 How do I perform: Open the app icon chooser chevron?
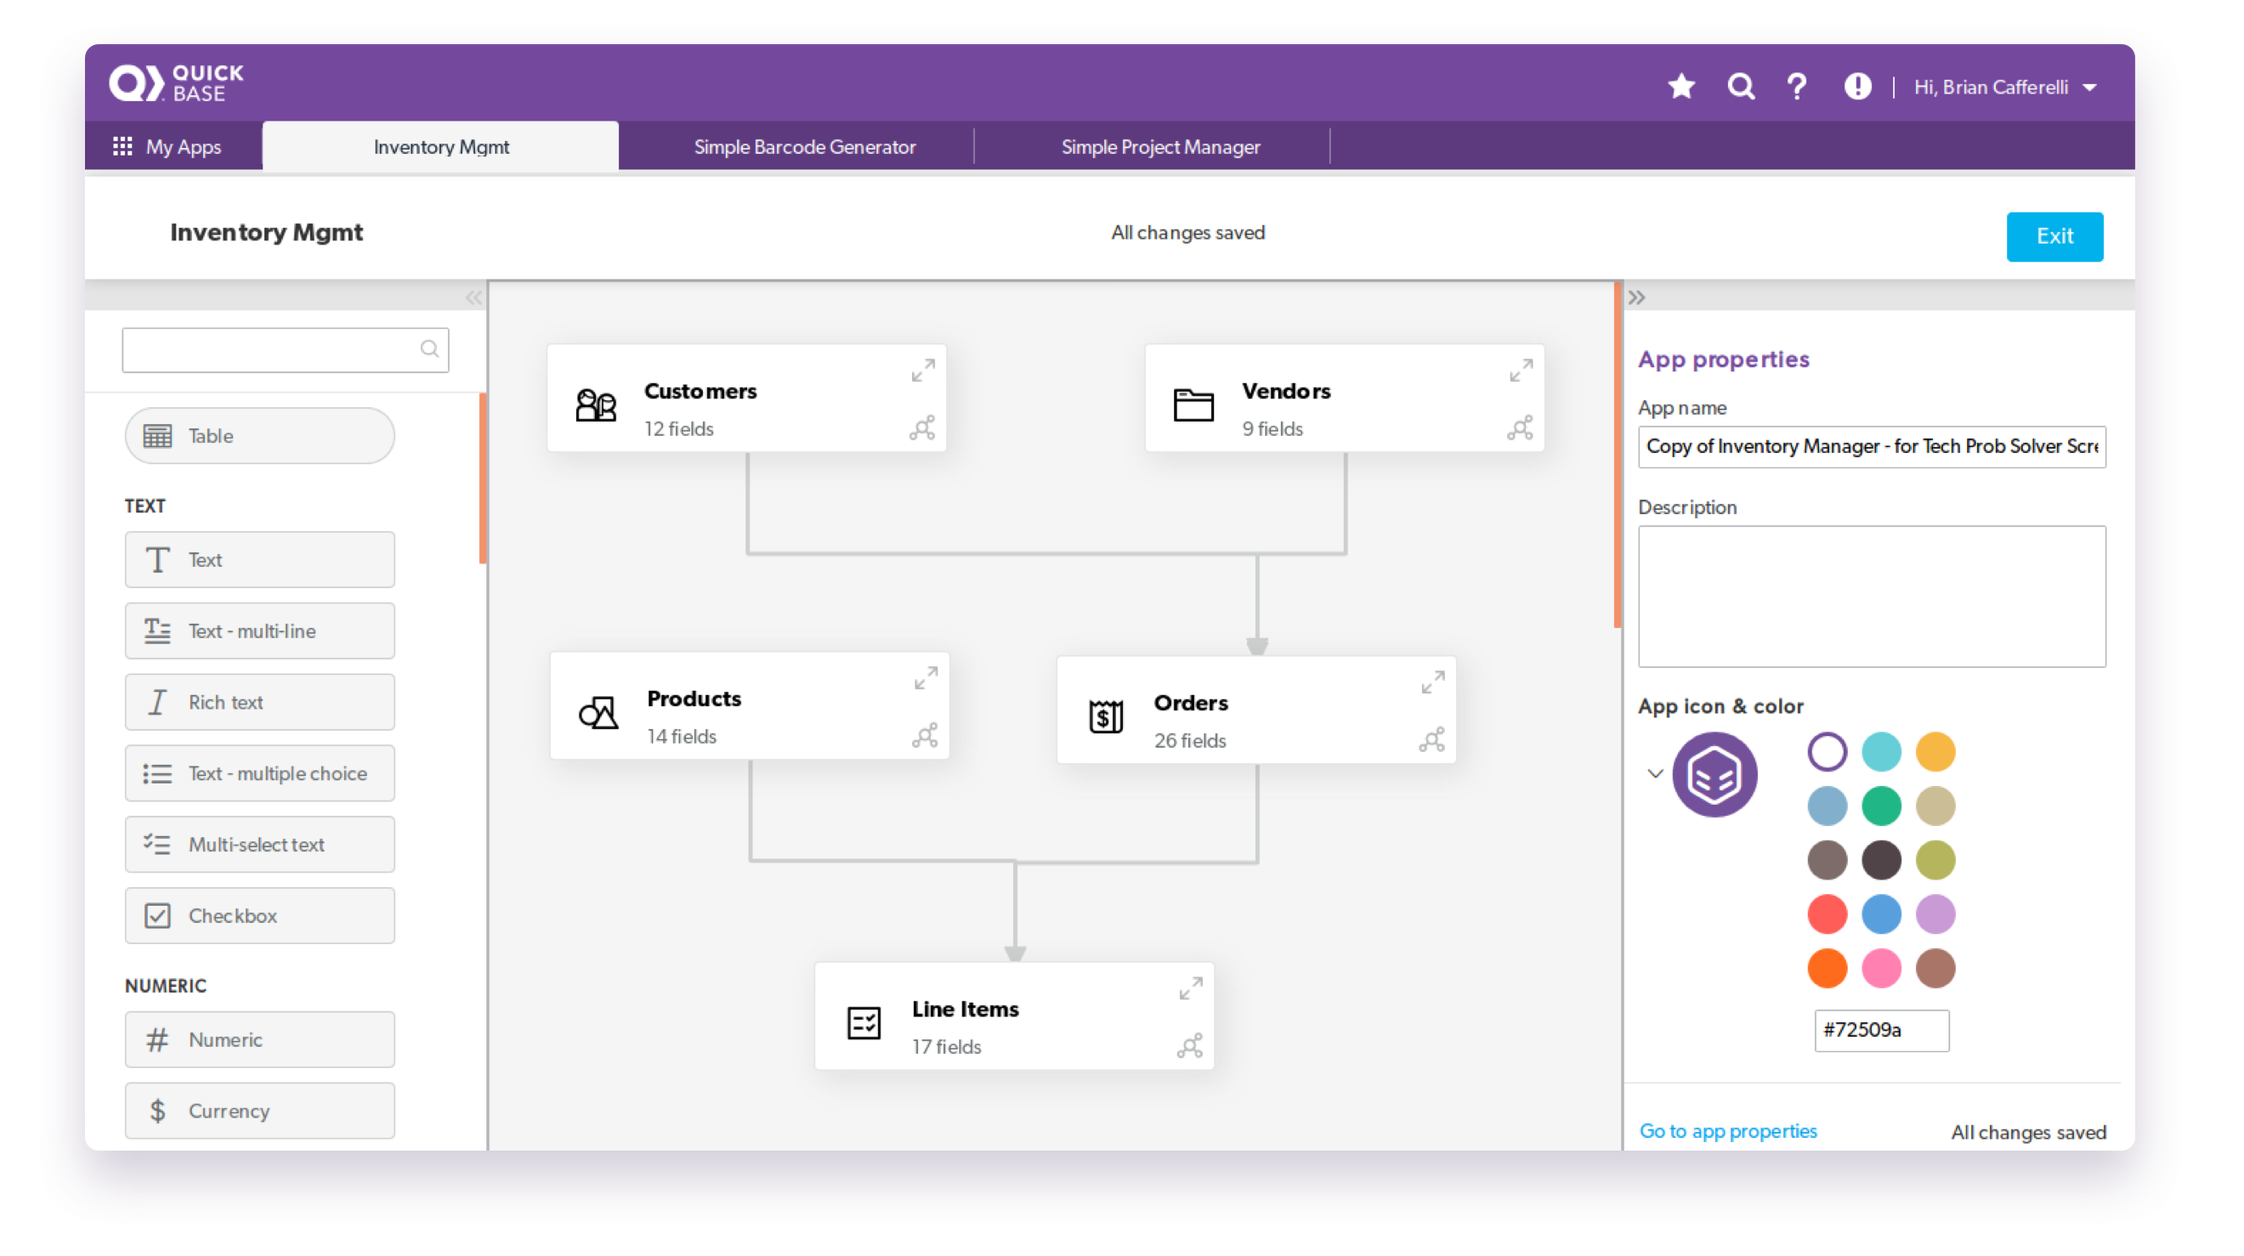[x=1655, y=774]
